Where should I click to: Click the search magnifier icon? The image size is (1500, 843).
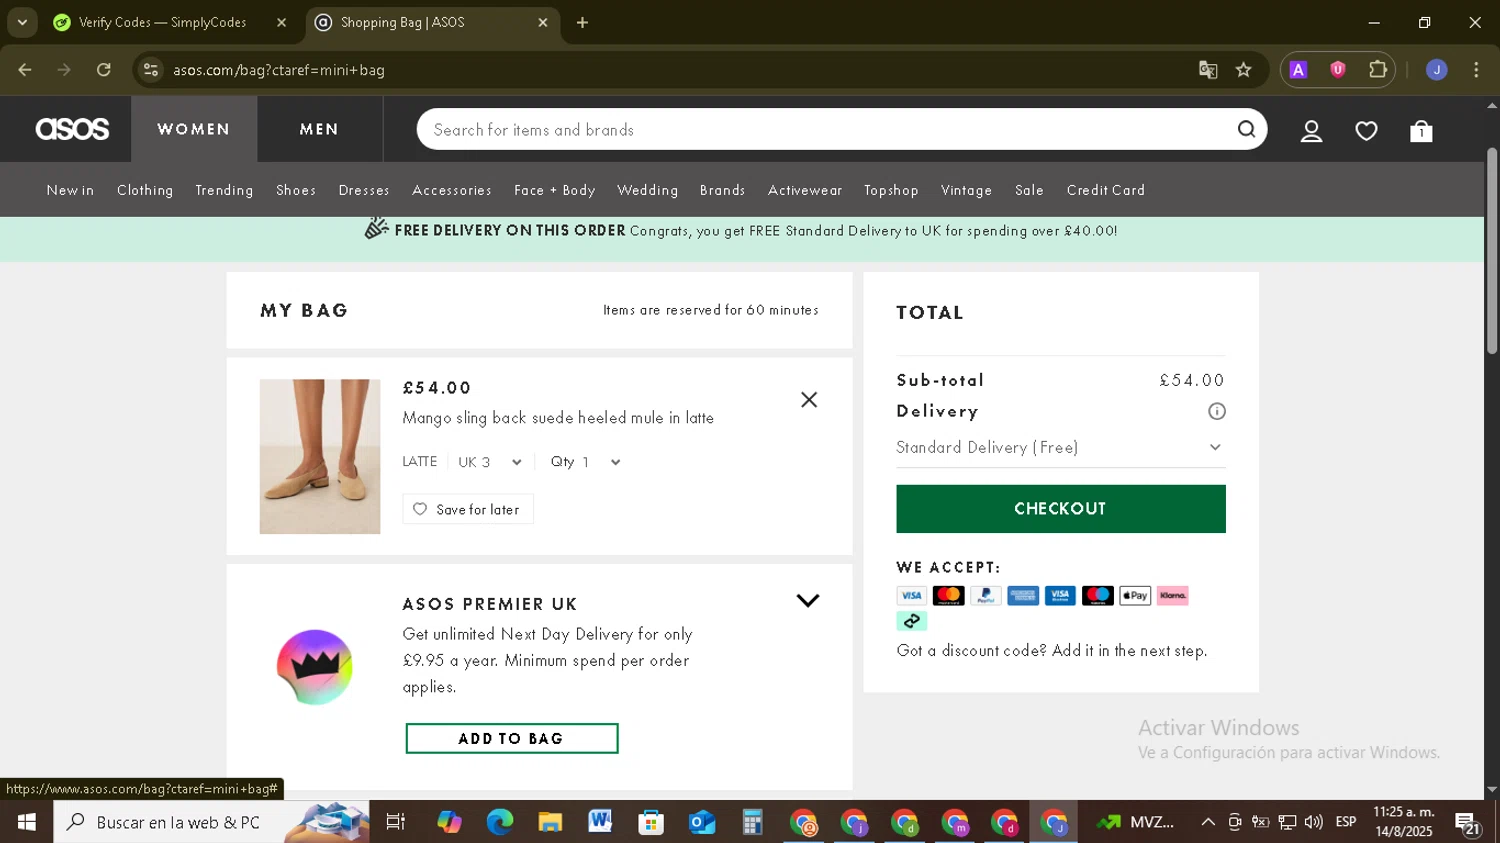point(1246,129)
